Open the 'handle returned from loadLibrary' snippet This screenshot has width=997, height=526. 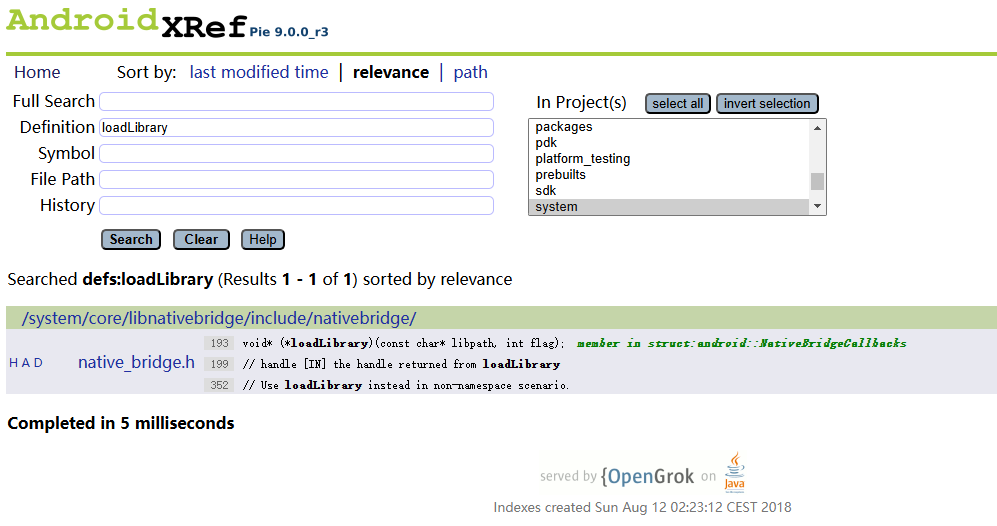[401, 364]
